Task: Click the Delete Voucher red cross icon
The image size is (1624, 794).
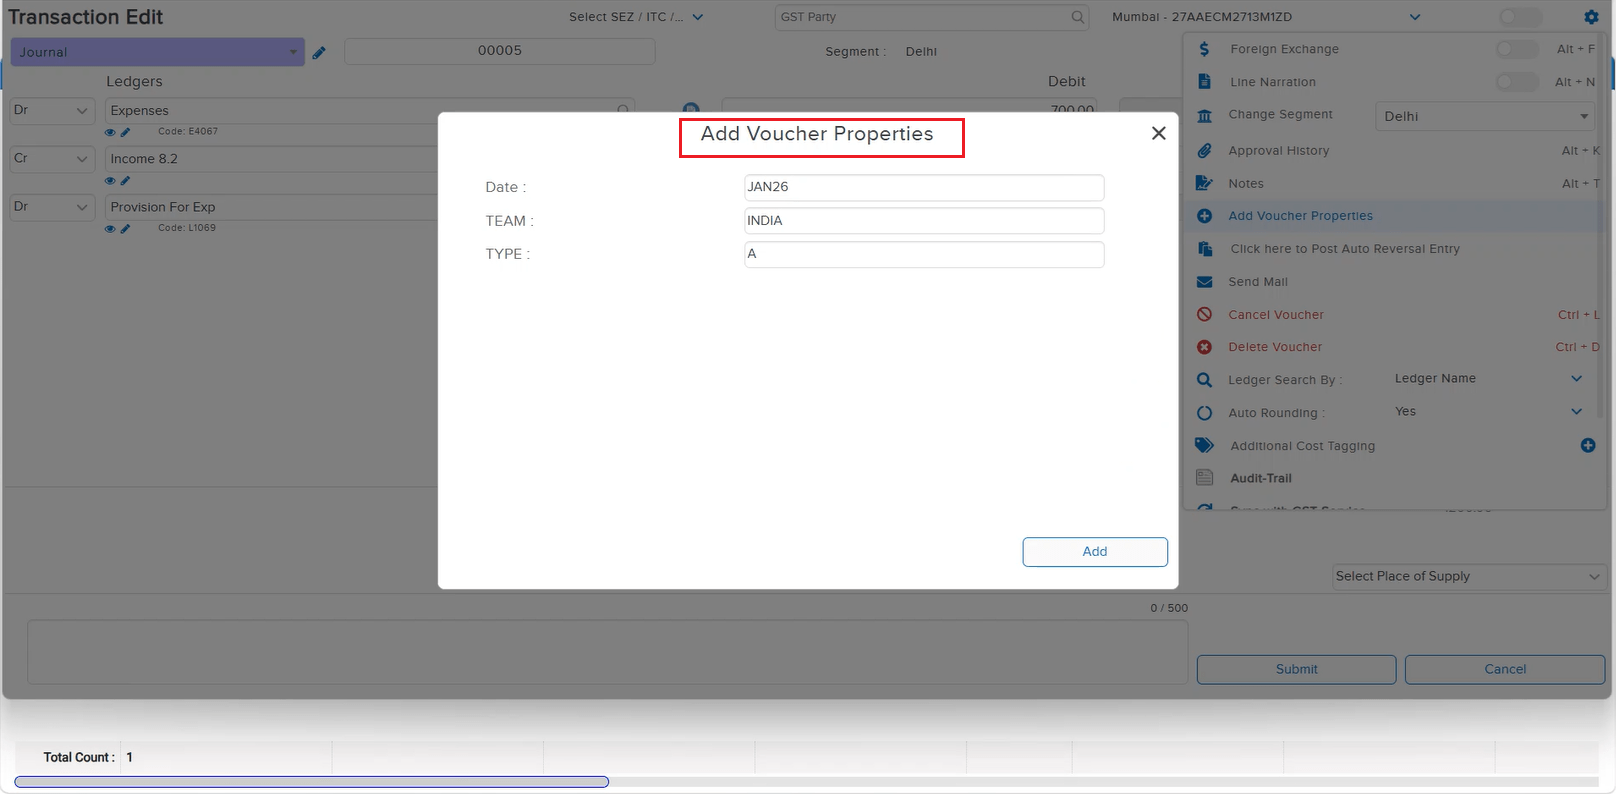Action: [x=1204, y=347]
